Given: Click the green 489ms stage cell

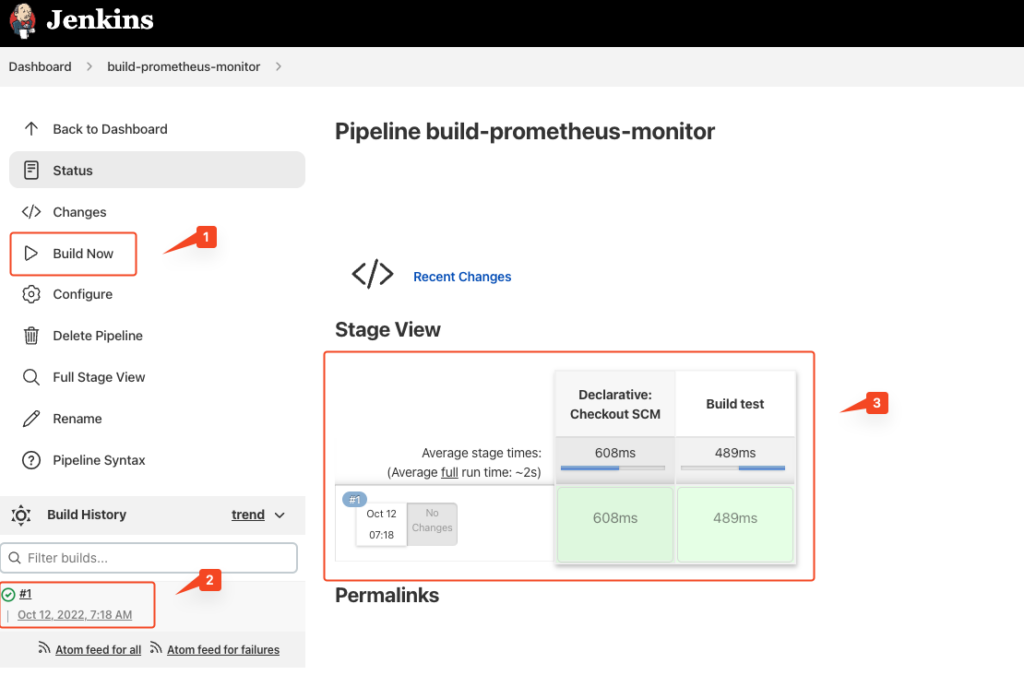Looking at the screenshot, I should (x=735, y=524).
